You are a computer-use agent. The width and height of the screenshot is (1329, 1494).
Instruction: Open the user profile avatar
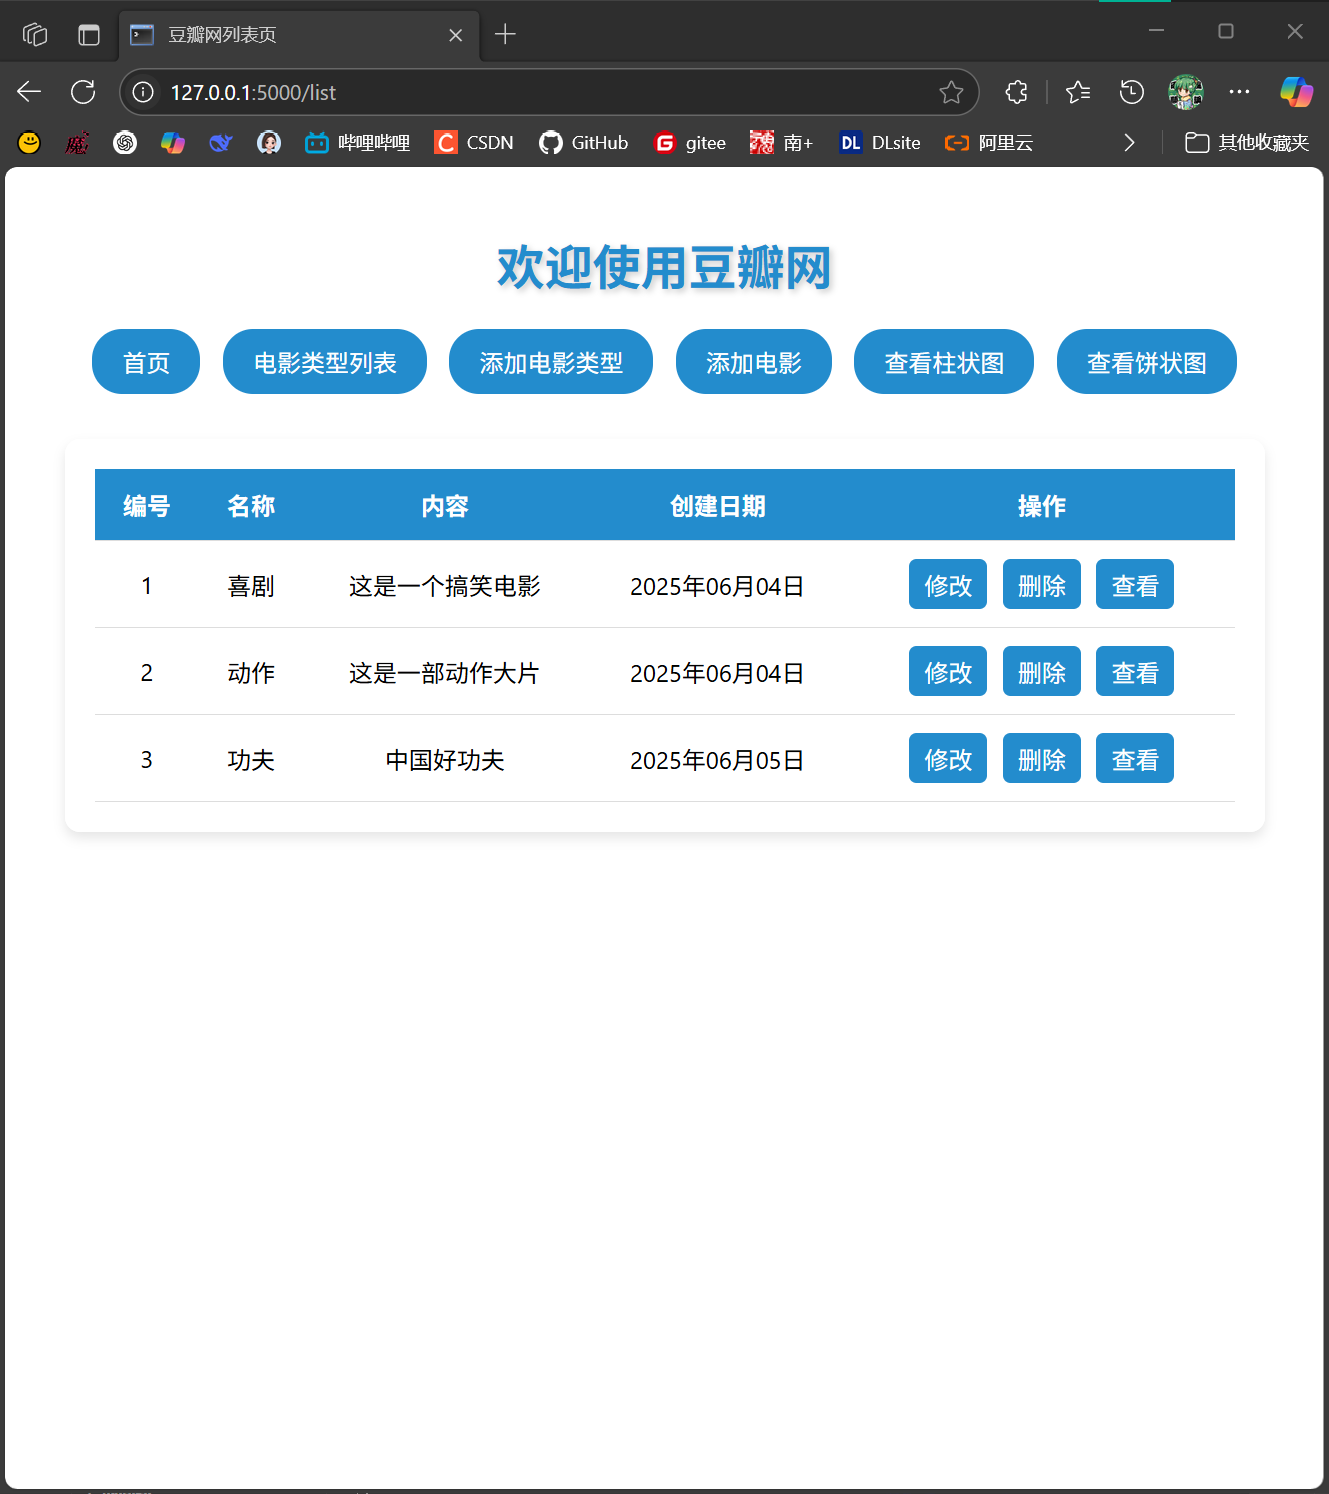[1186, 92]
